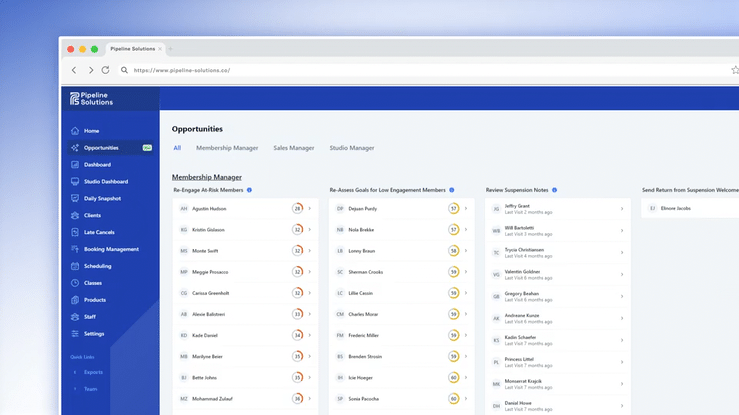Click Dejuan Purdy score ring 57
The image size is (739, 415).
coord(453,209)
